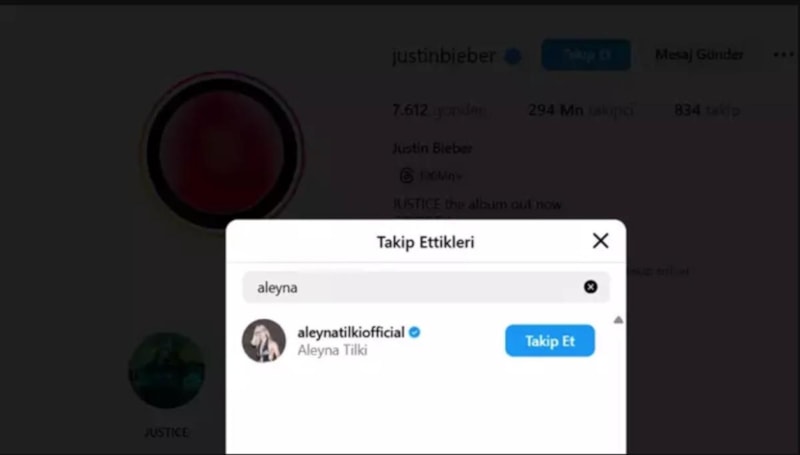Open aleynatilkiofficial profile picture
This screenshot has height=455, width=800.
pos(264,341)
